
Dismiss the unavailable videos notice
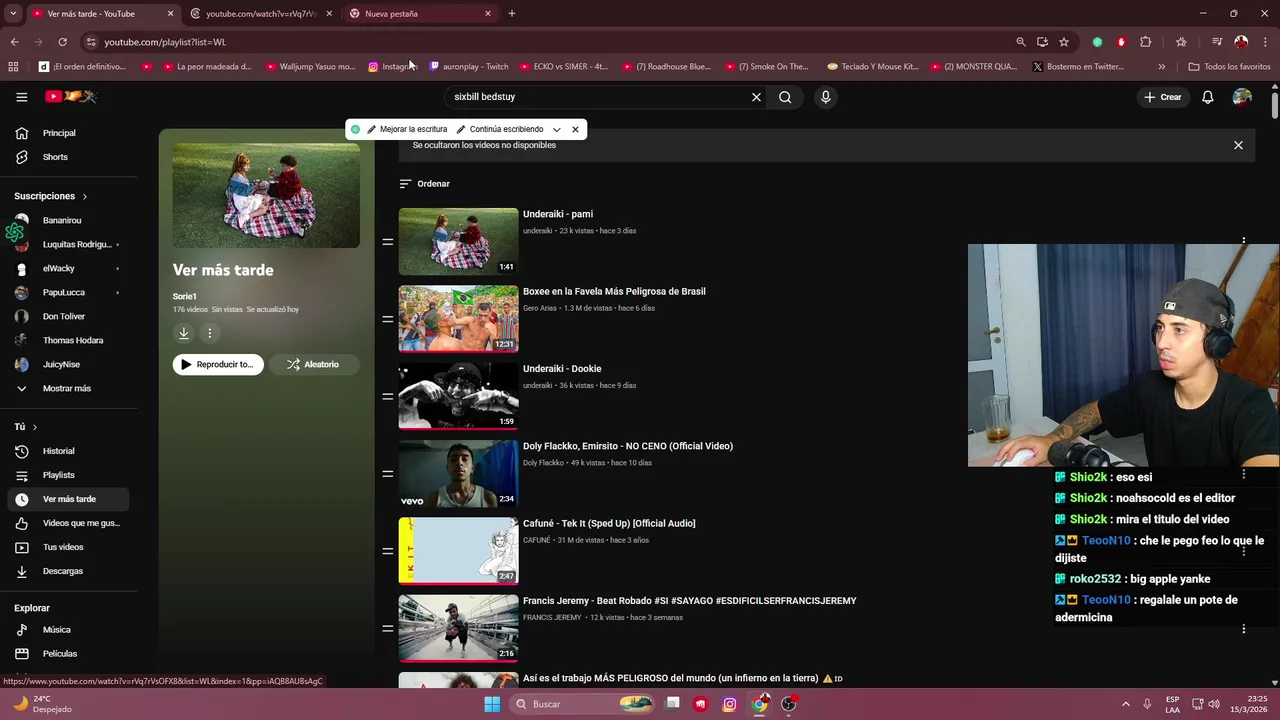coord(1238,145)
